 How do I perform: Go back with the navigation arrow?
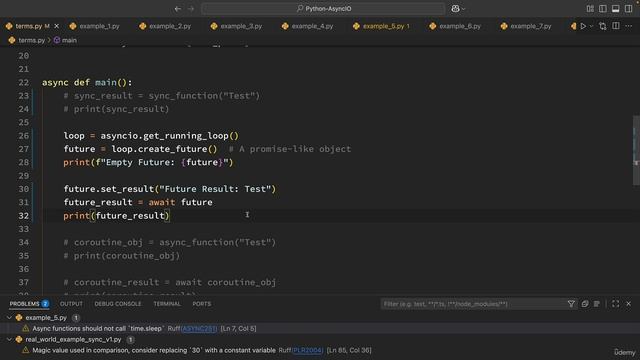(x=178, y=9)
